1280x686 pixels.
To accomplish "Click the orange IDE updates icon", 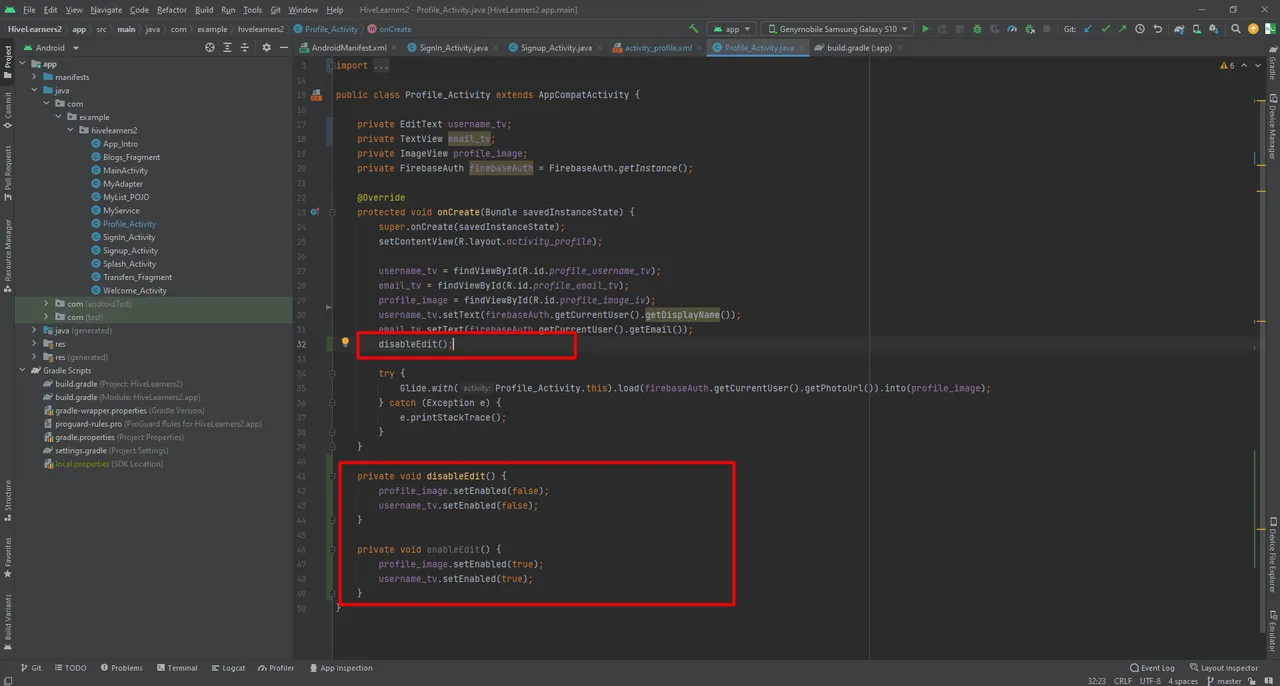I will coord(1253,29).
